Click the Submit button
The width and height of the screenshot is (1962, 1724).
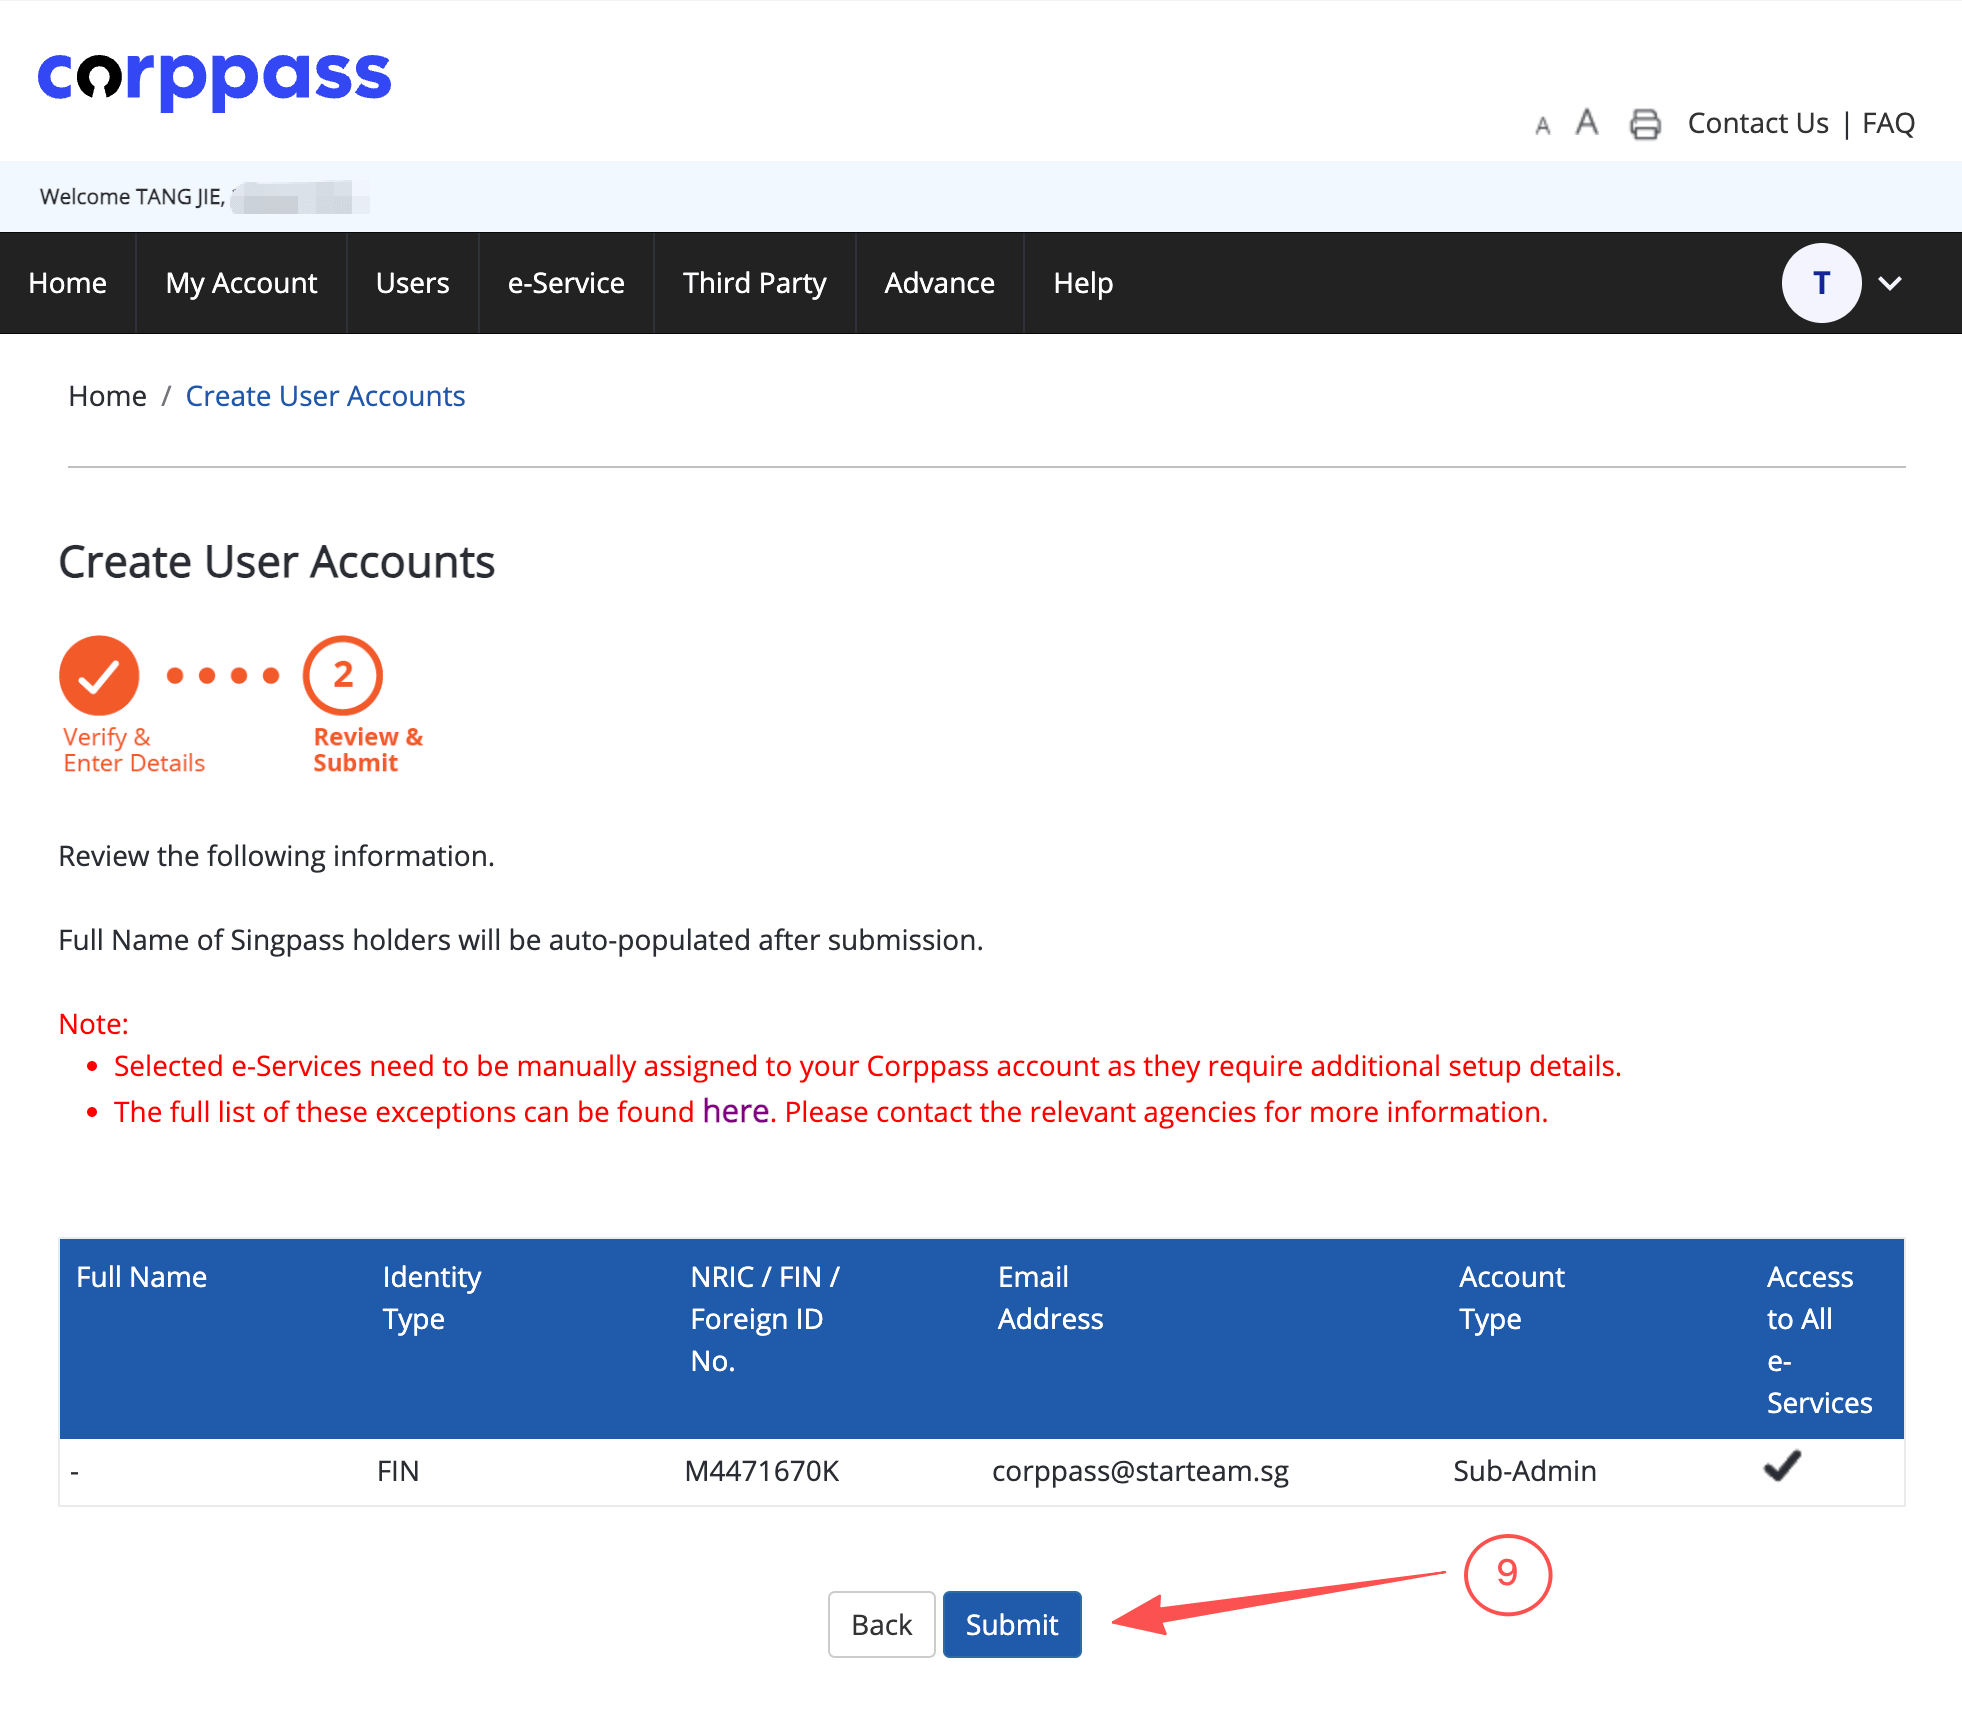(1012, 1624)
